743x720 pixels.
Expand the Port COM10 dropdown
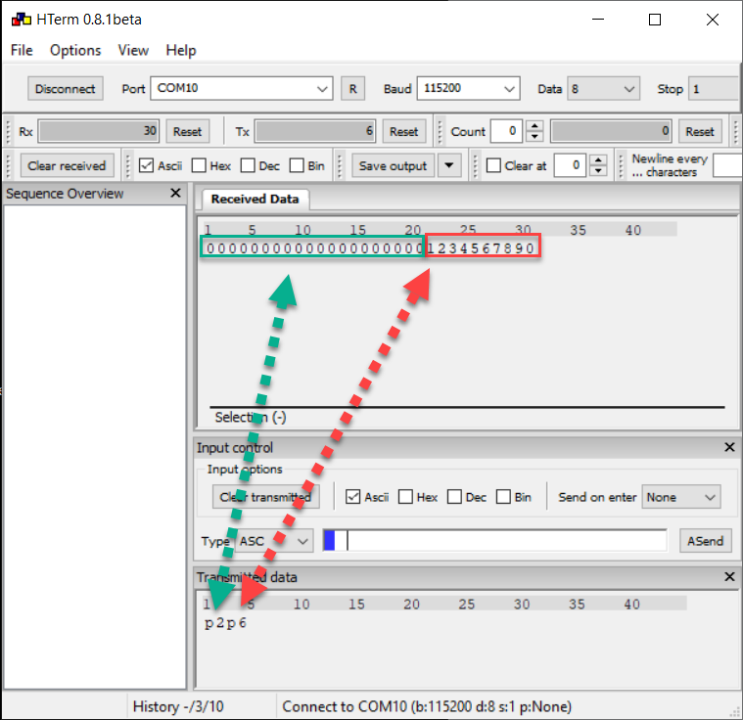[322, 89]
